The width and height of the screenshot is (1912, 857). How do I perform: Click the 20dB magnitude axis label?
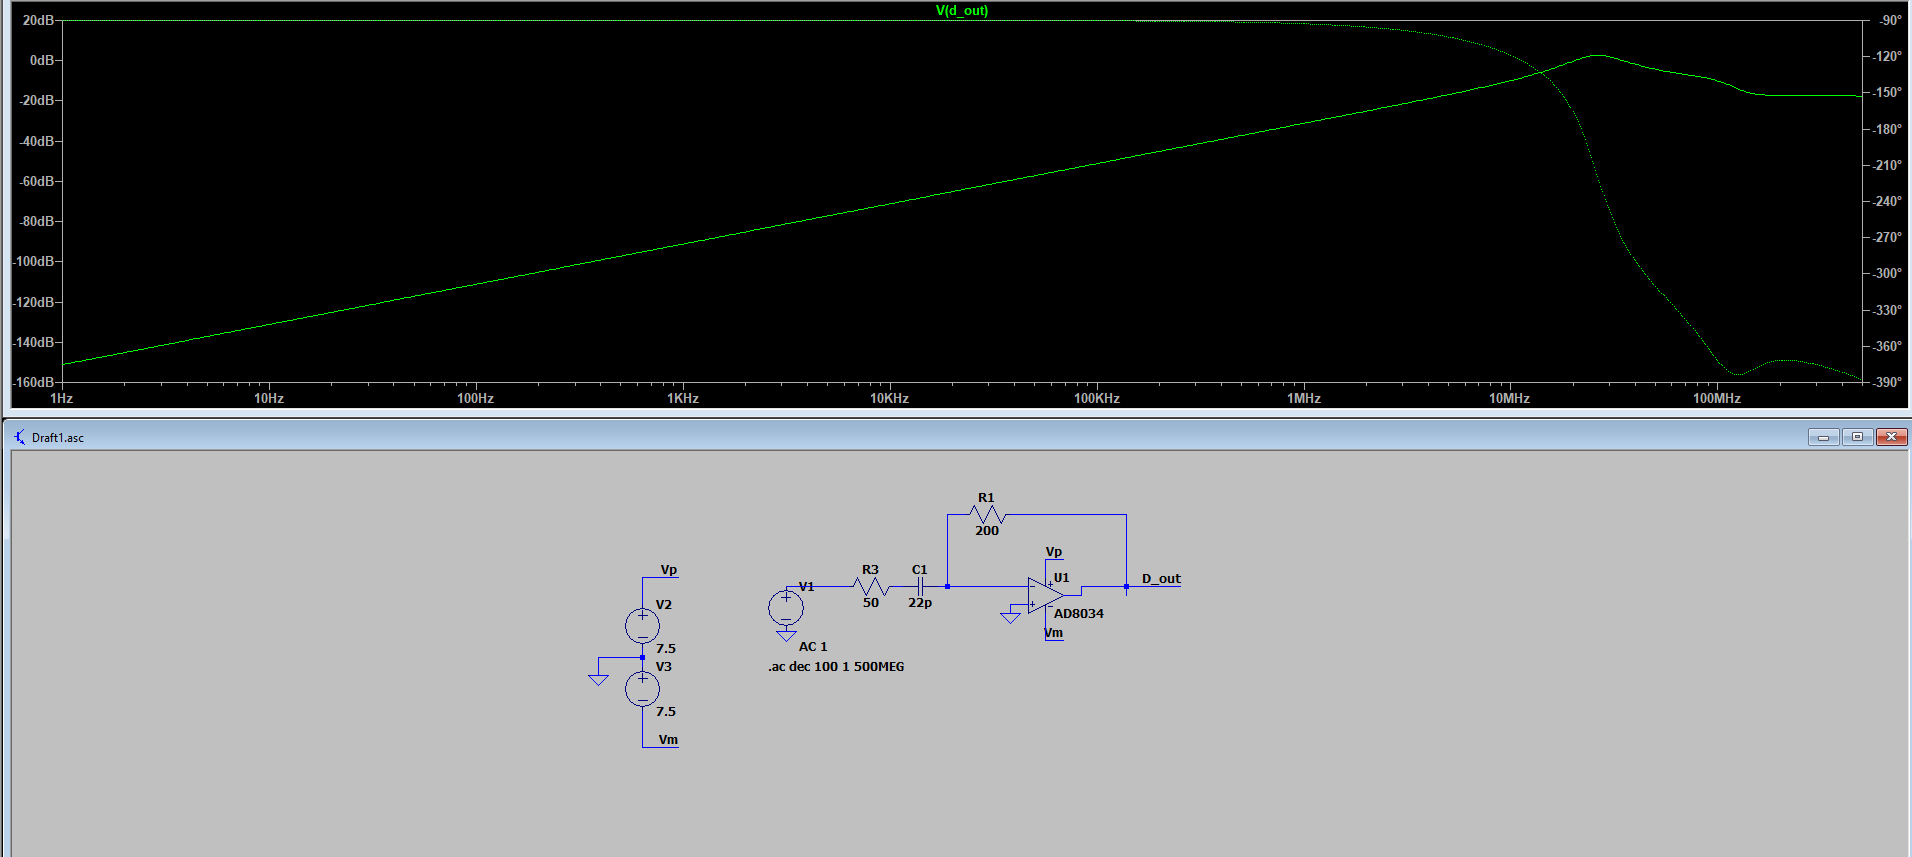(38, 20)
